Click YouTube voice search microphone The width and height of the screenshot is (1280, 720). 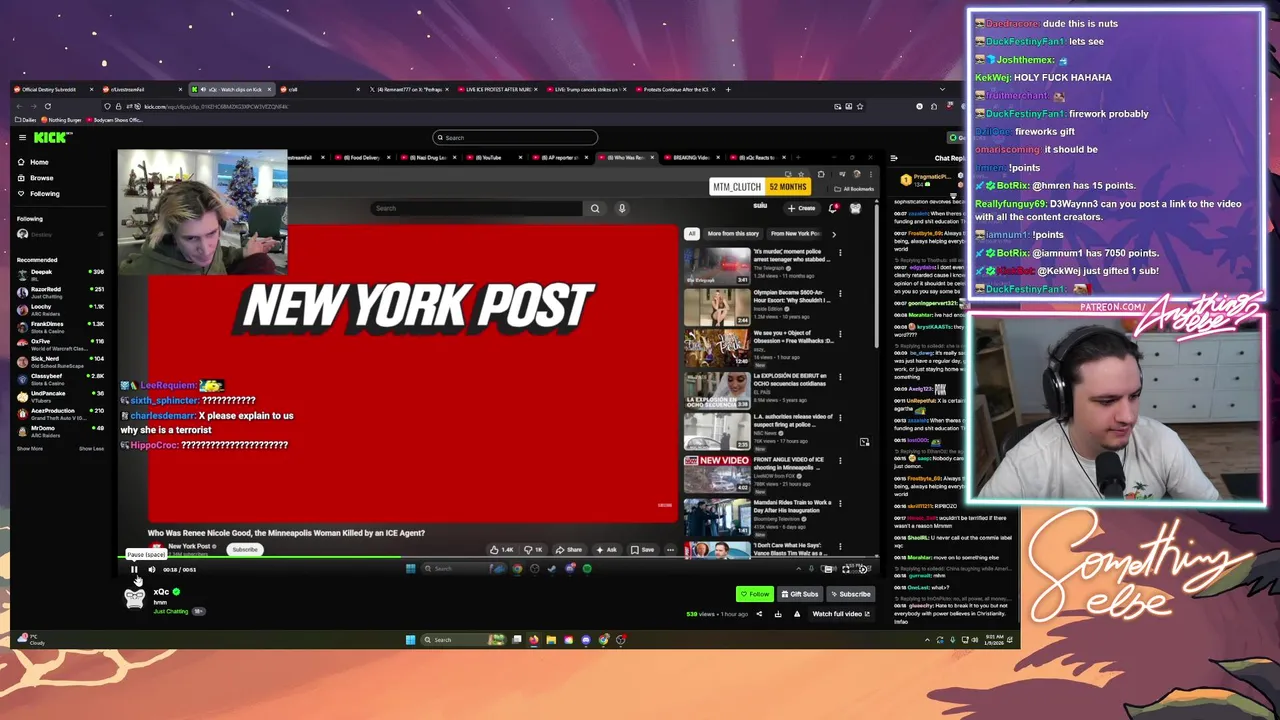point(622,208)
